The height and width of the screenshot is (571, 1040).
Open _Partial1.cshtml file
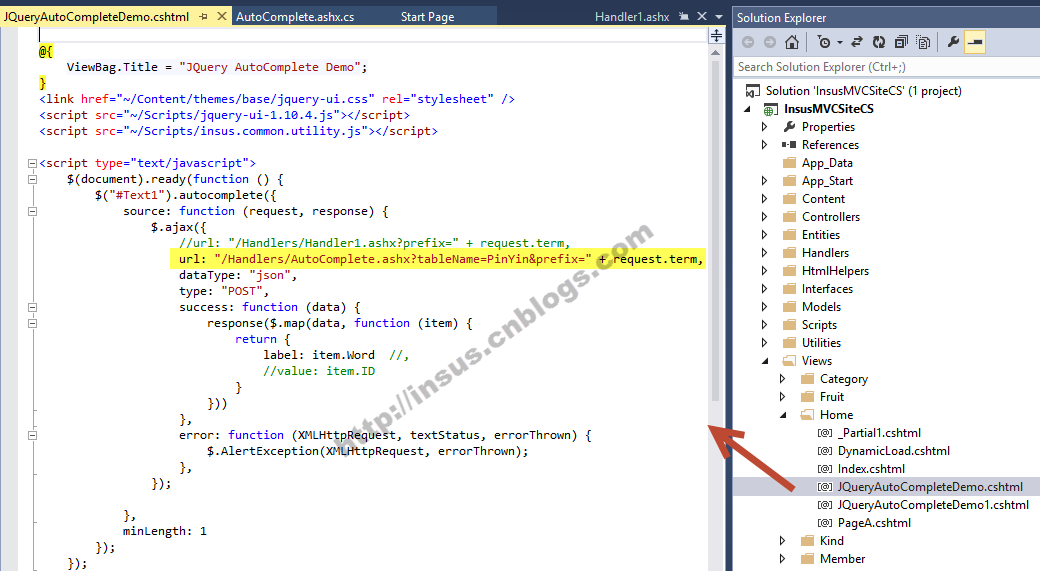coord(879,433)
